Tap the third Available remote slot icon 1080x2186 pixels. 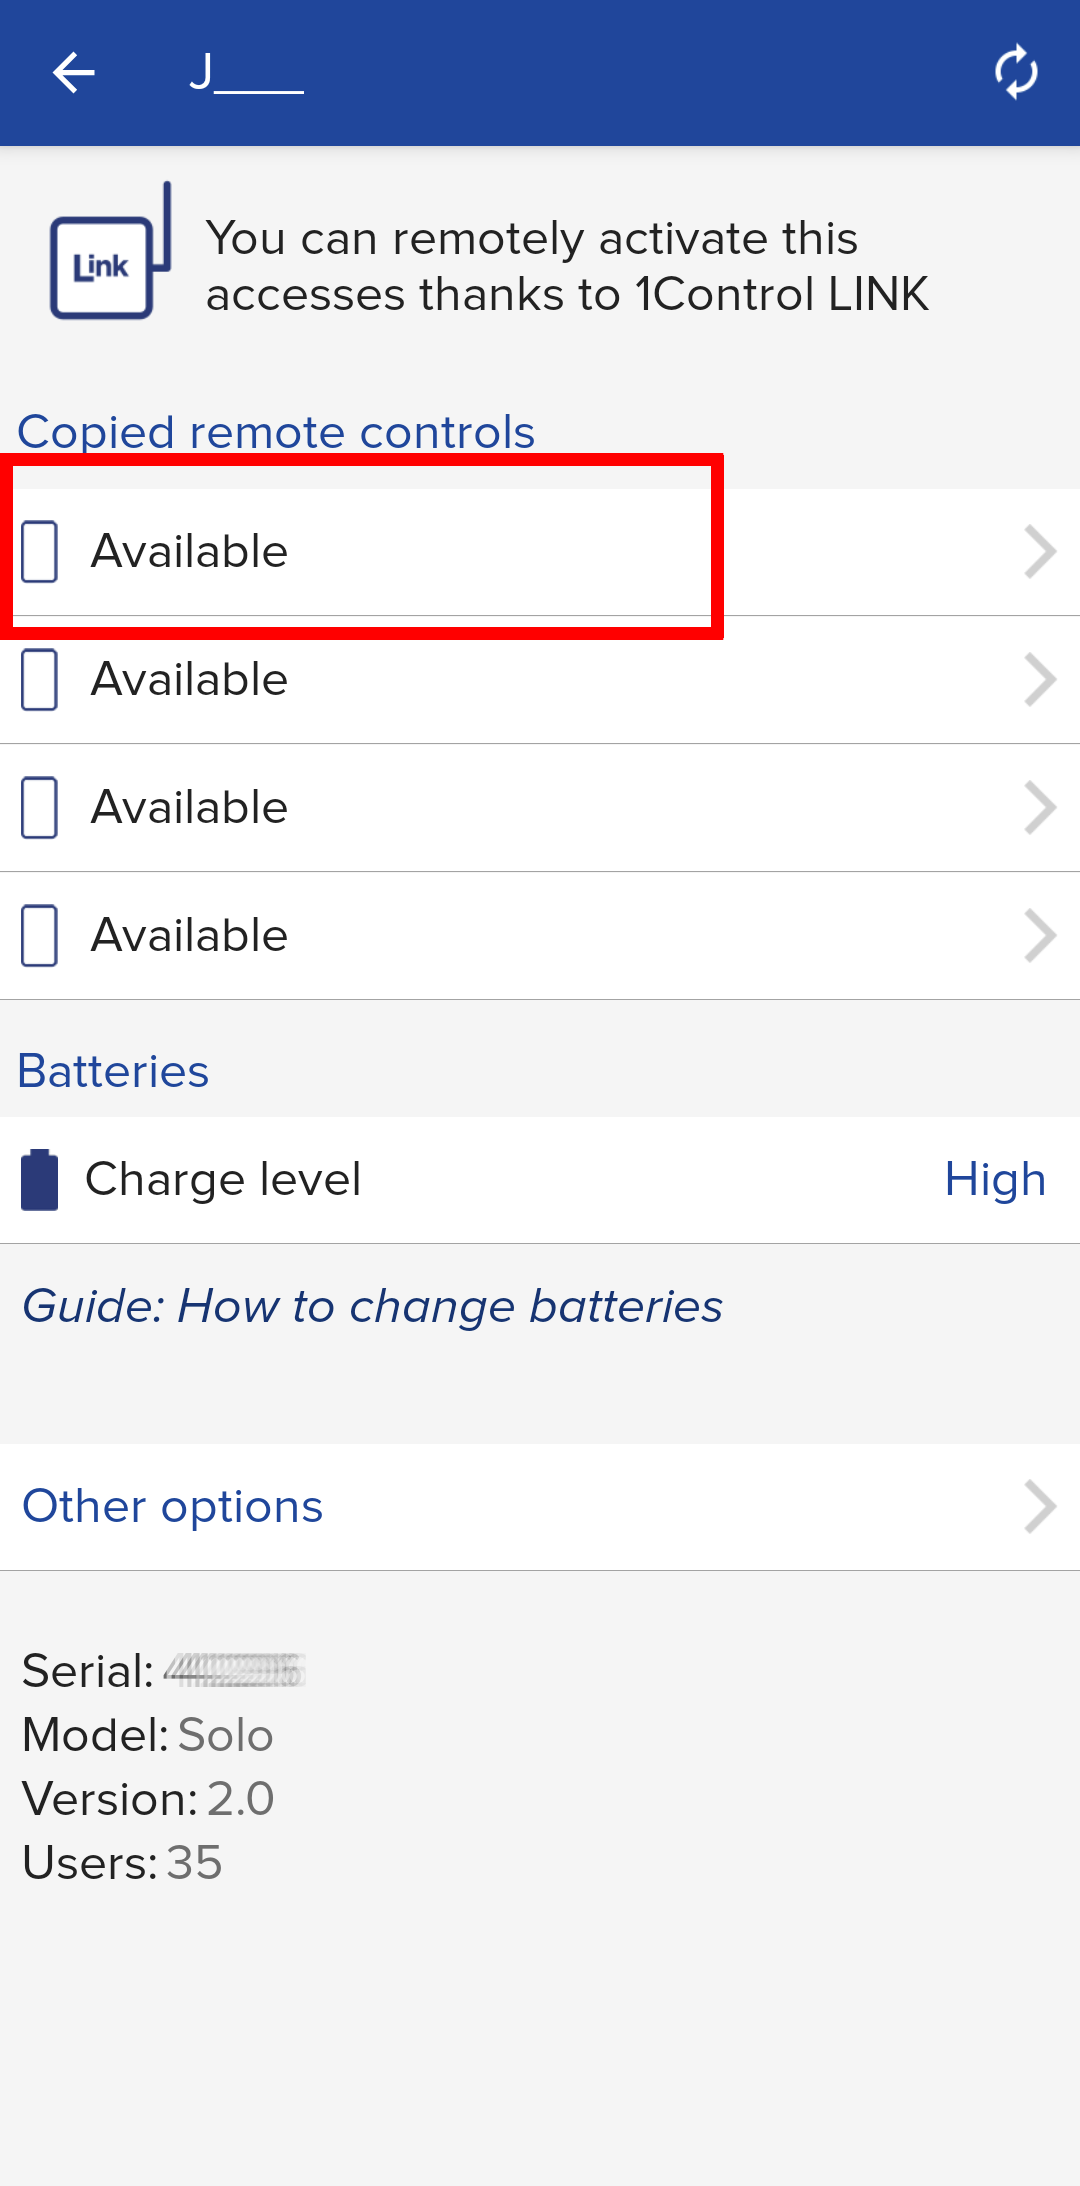(x=40, y=808)
